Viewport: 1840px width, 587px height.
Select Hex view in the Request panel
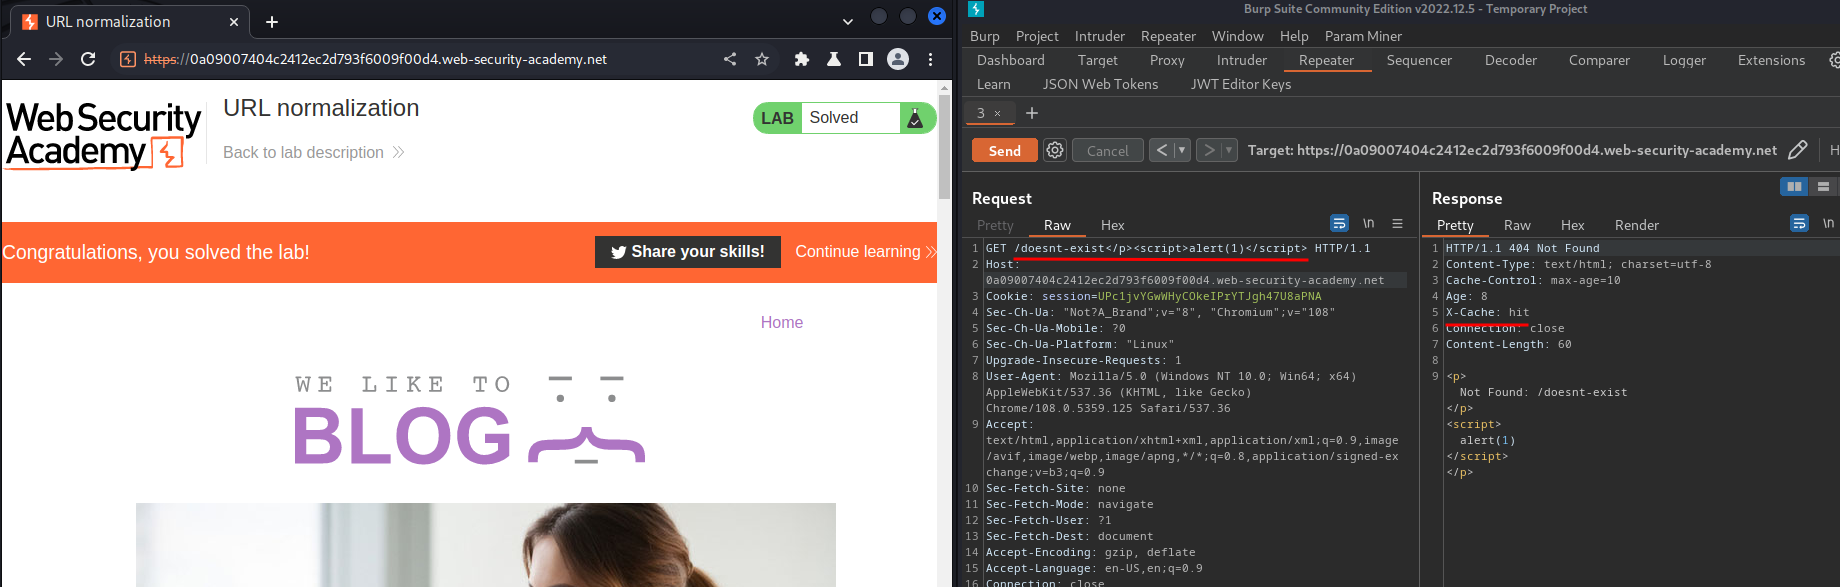pos(1112,225)
